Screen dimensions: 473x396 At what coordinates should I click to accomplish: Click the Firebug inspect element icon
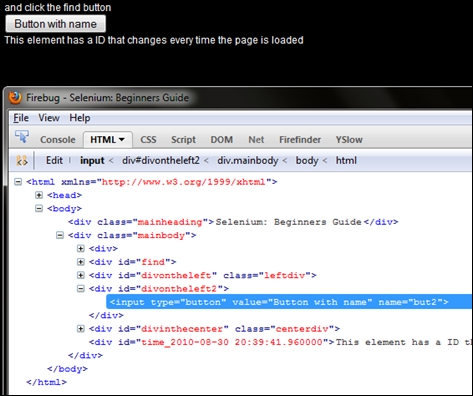22,137
